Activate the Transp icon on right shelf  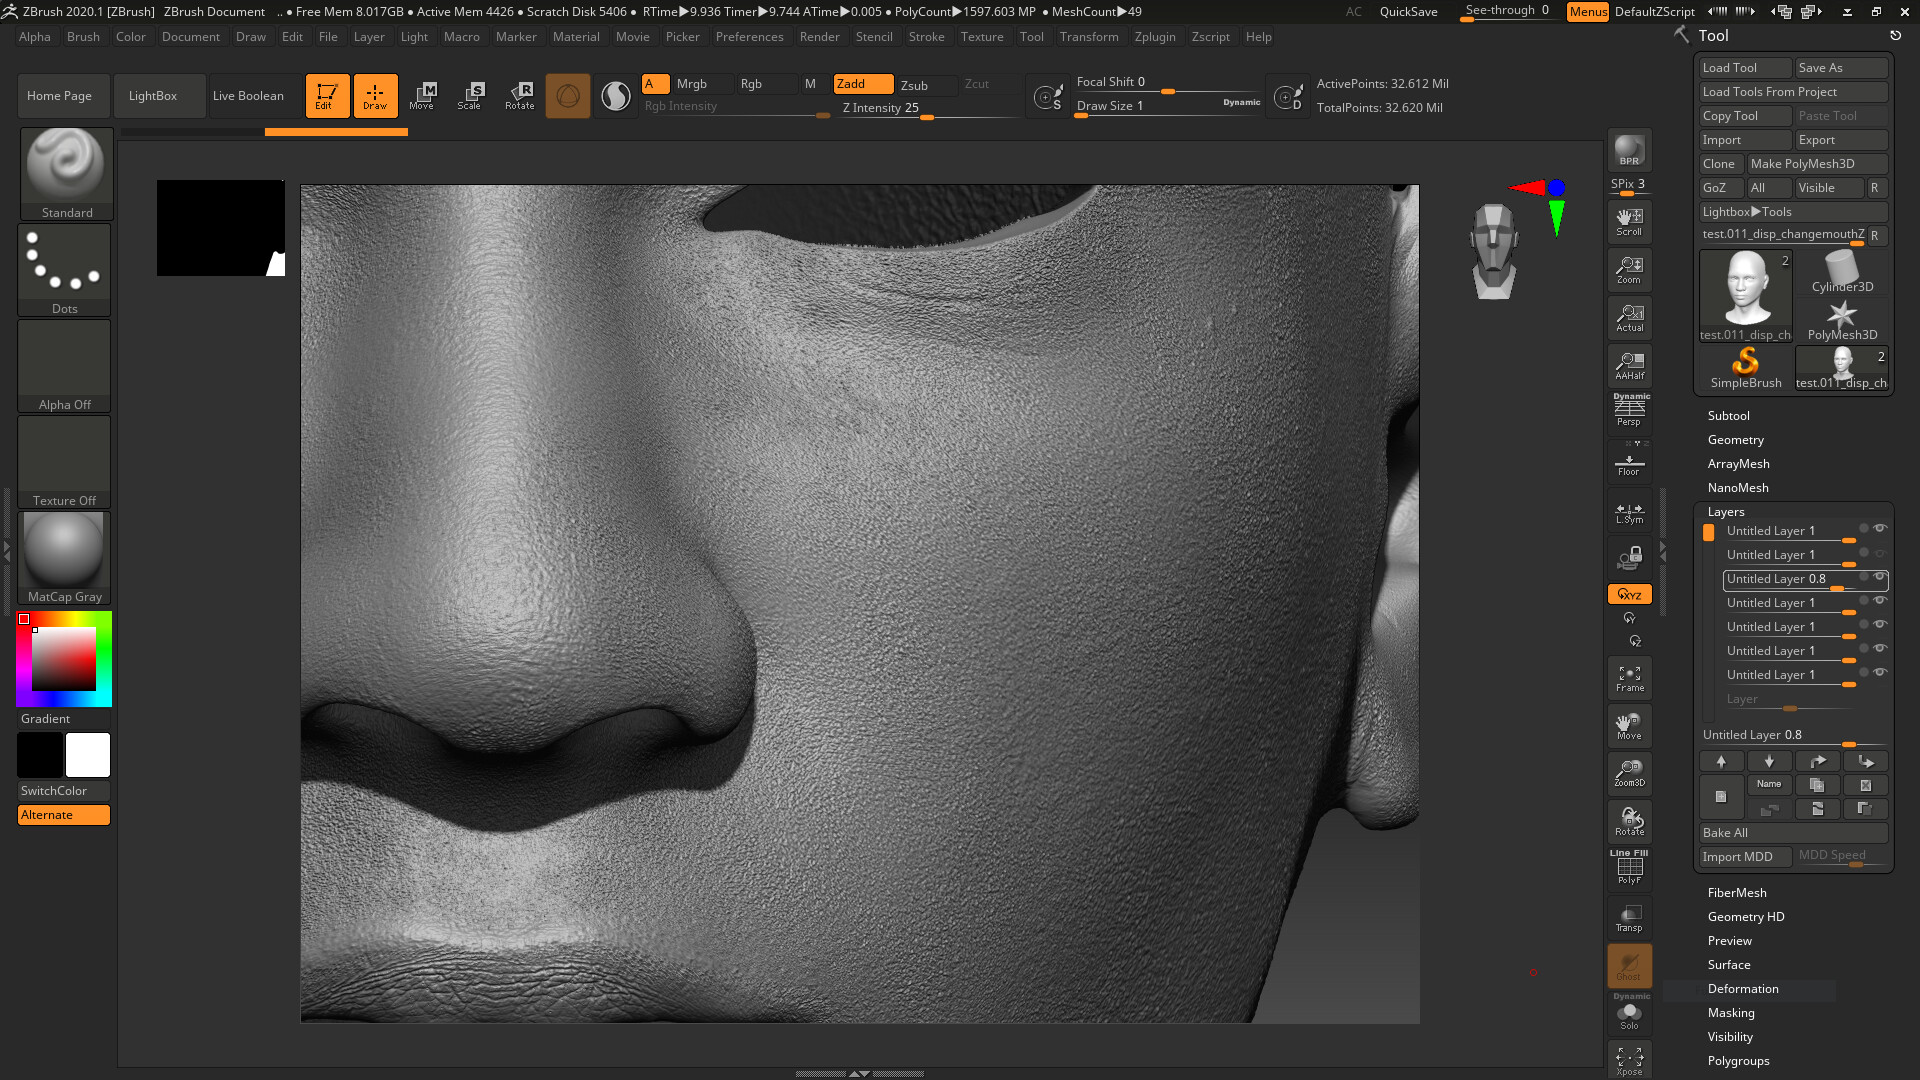1629,917
